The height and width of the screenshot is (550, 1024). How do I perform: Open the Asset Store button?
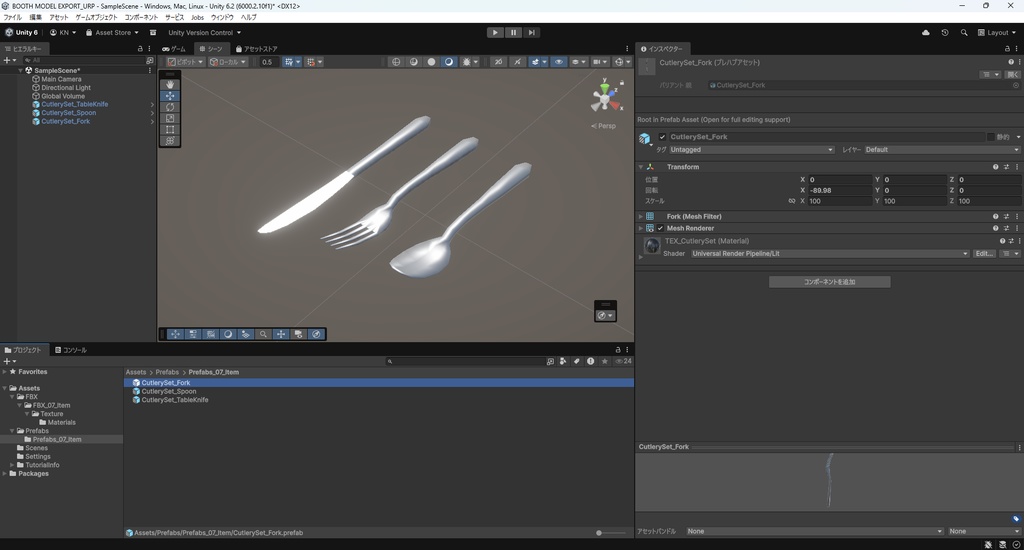(112, 33)
